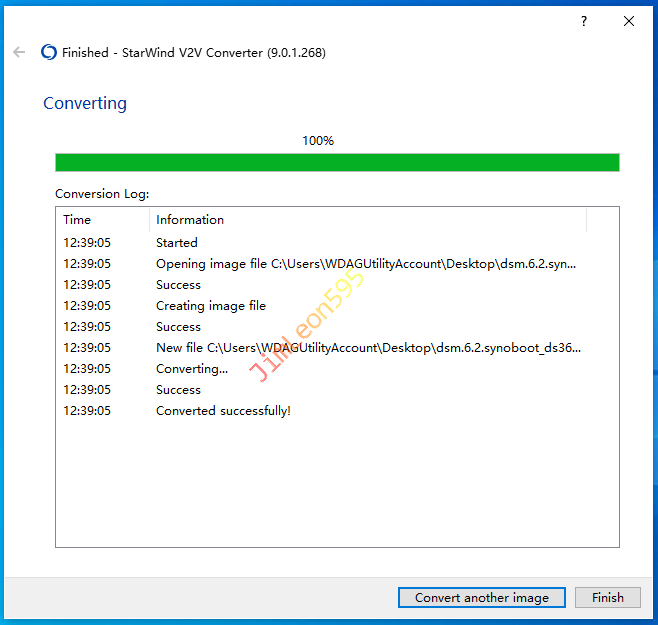Click the StarWind logo icon
Viewport: 658px width, 625px height.
(48, 52)
